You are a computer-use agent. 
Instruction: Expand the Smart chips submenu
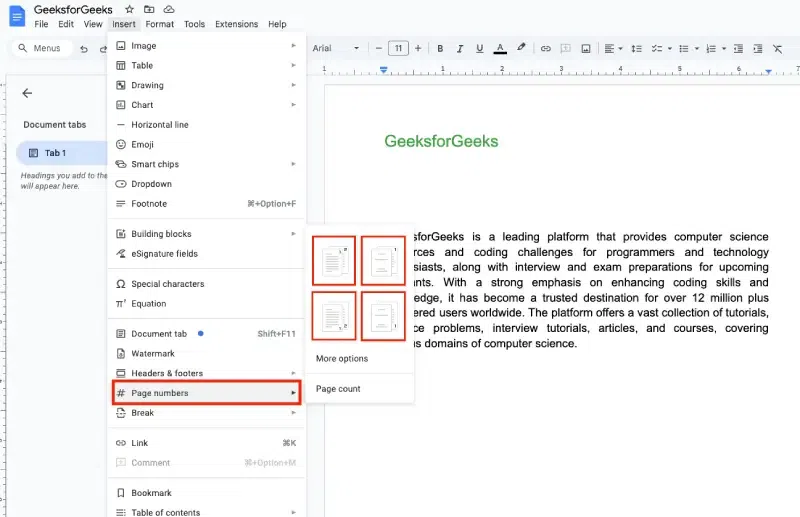pyautogui.click(x=206, y=164)
